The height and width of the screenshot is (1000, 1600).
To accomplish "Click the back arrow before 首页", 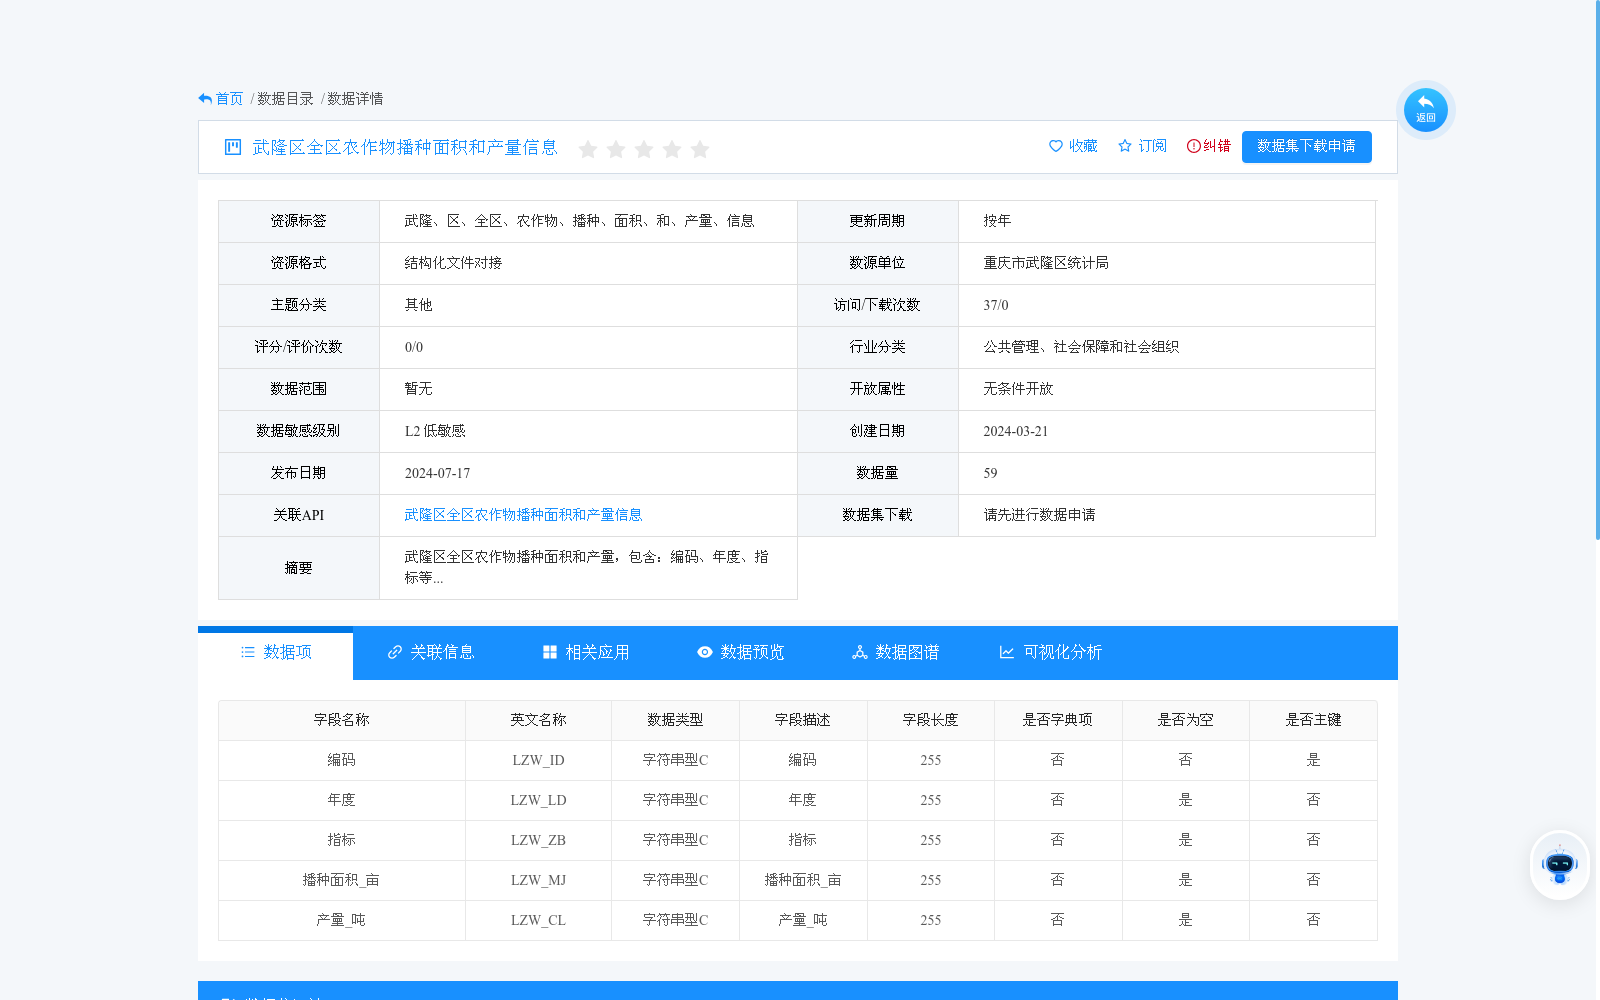I will tap(204, 97).
